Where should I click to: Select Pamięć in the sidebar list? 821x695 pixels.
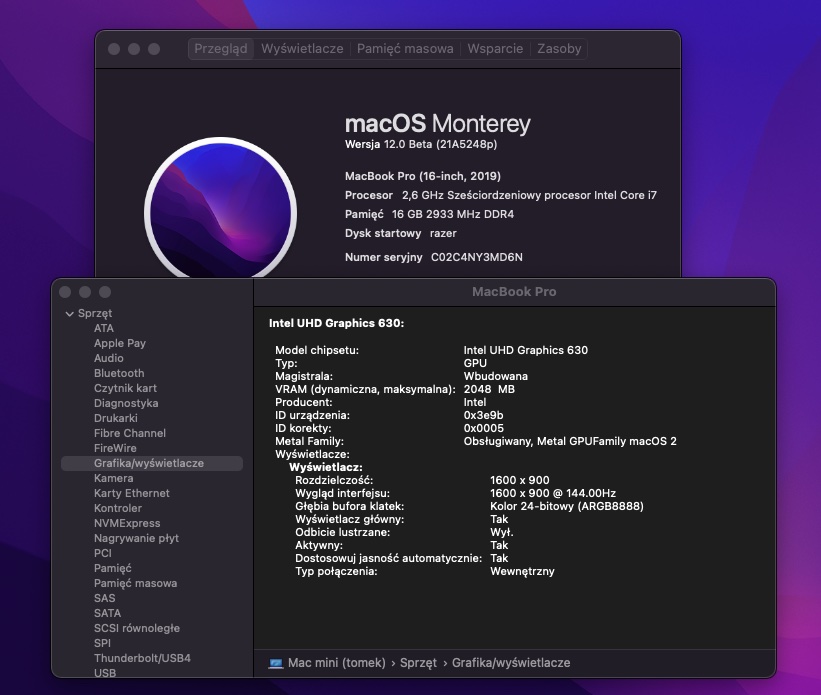coord(113,568)
